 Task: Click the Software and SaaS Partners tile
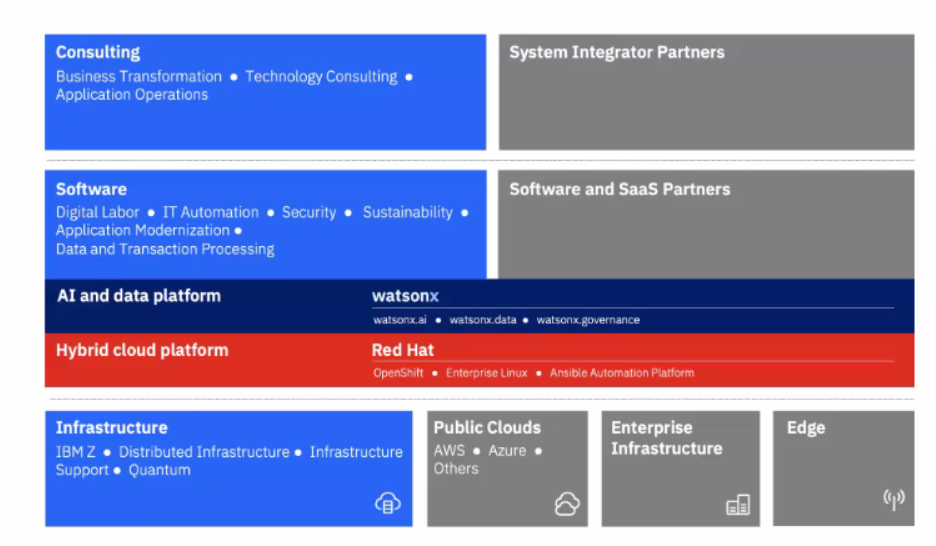[706, 223]
